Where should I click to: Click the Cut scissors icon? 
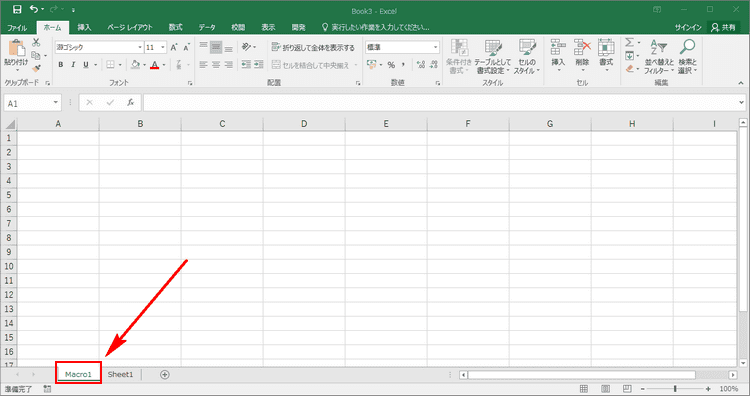36,43
